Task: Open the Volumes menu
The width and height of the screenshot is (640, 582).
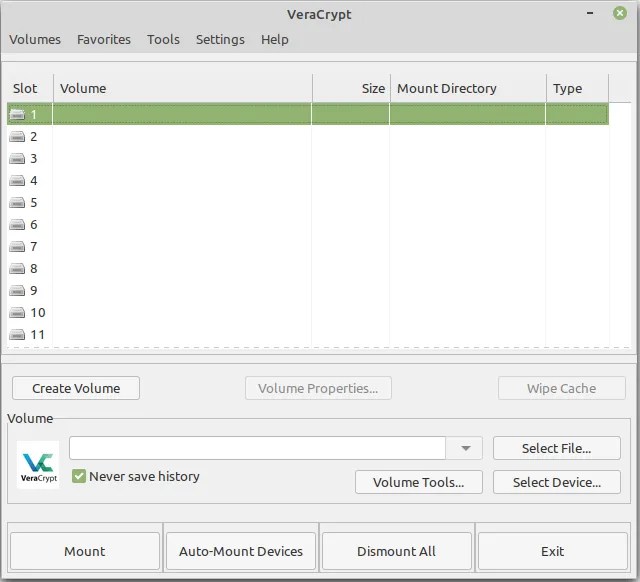Action: coord(35,40)
